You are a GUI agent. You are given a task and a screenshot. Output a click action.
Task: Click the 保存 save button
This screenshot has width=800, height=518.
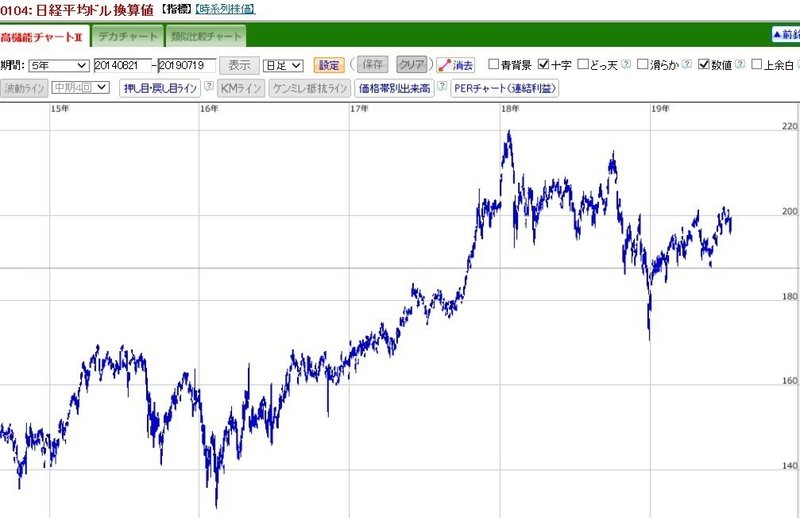pyautogui.click(x=372, y=64)
